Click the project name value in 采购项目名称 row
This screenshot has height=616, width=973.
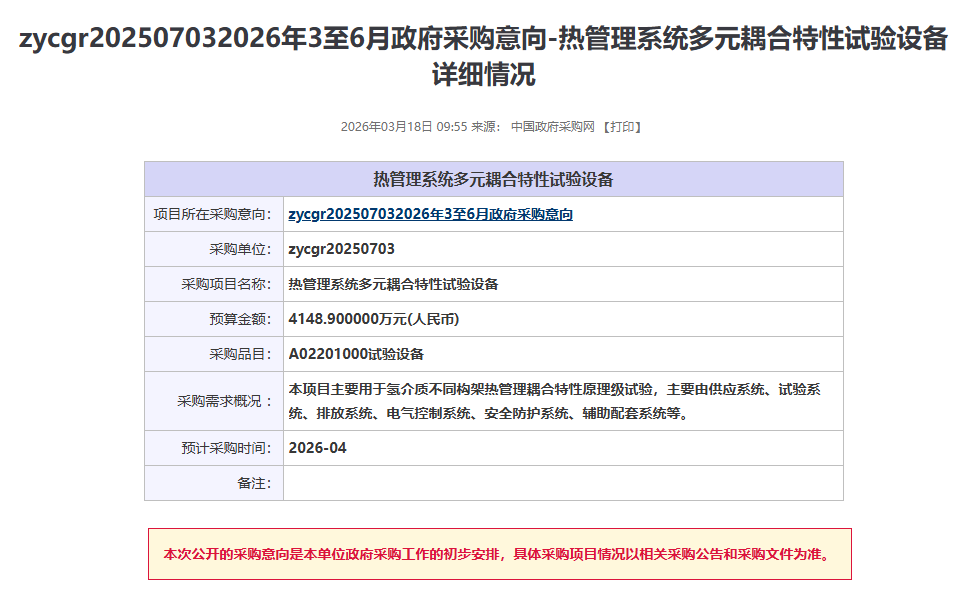click(x=393, y=284)
